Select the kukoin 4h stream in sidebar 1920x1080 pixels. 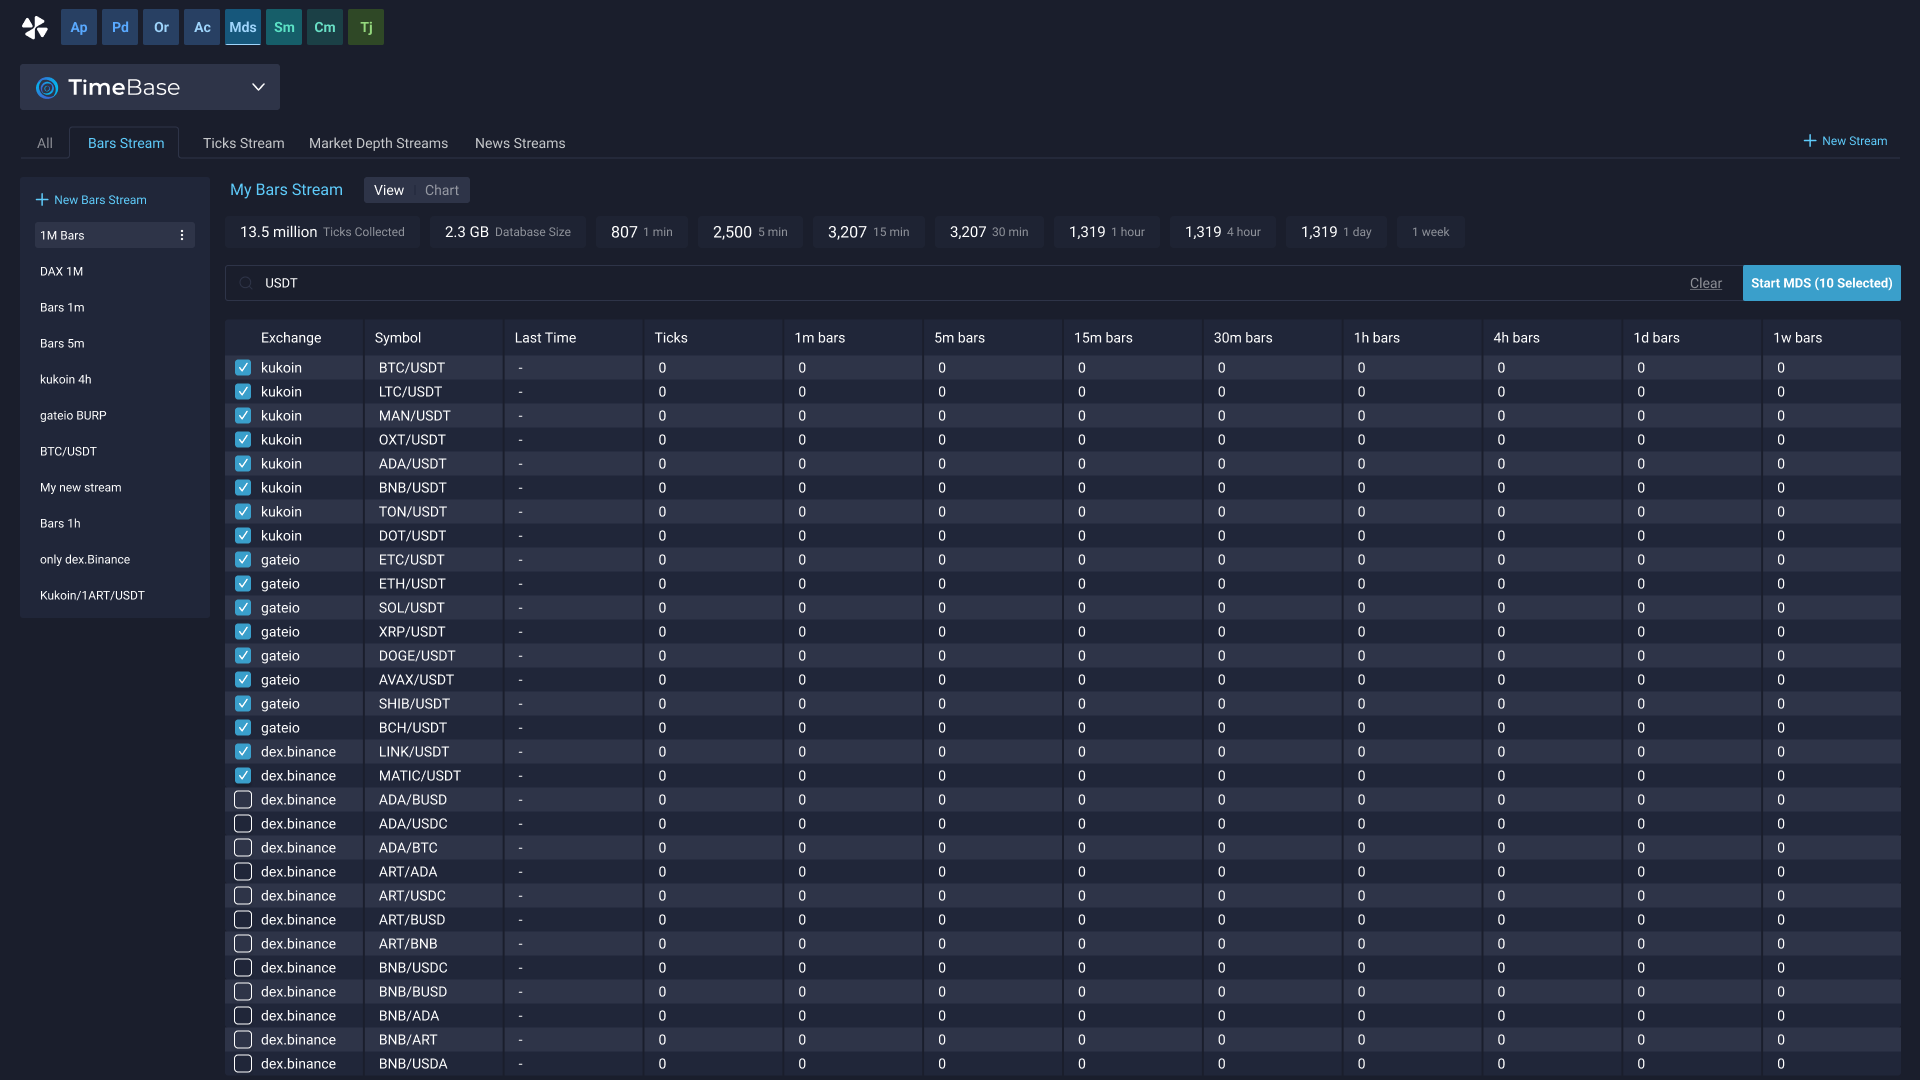tap(66, 379)
